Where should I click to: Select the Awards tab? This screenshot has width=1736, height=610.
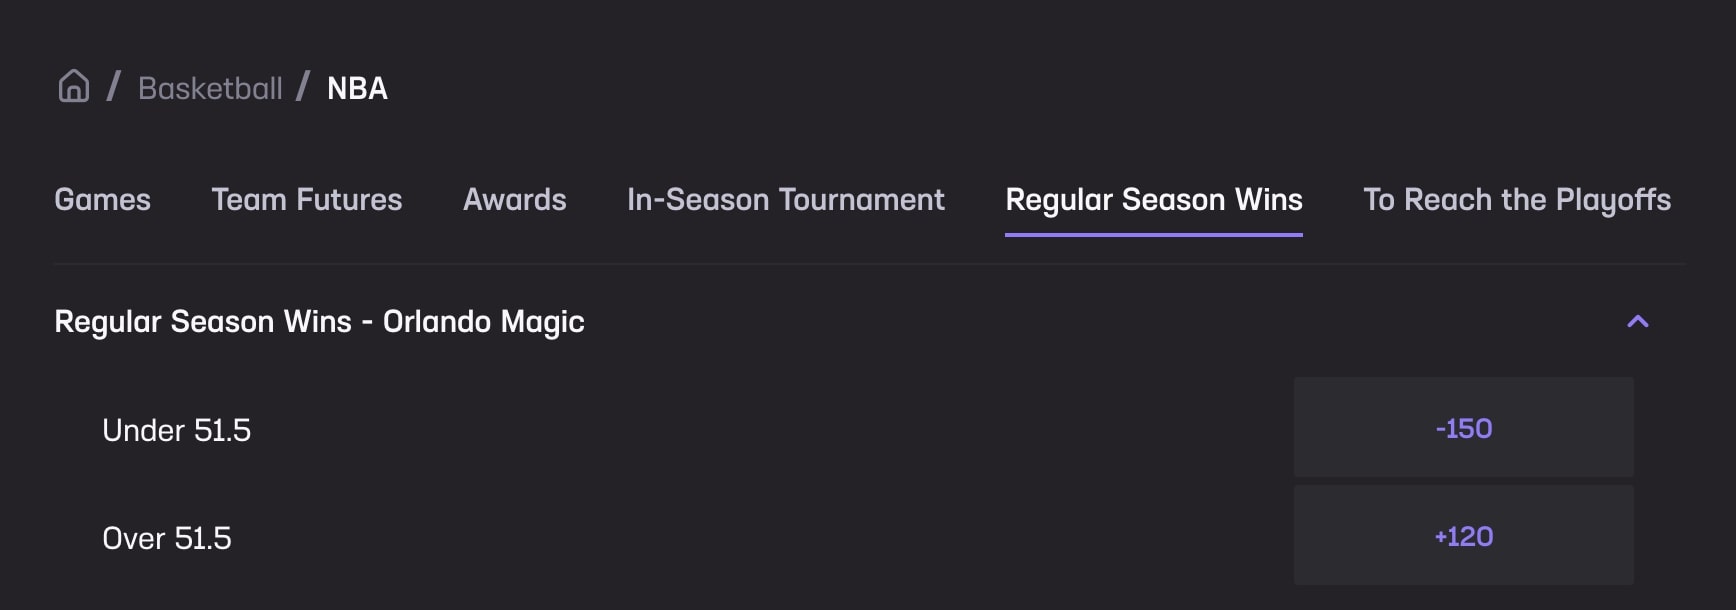pos(514,200)
